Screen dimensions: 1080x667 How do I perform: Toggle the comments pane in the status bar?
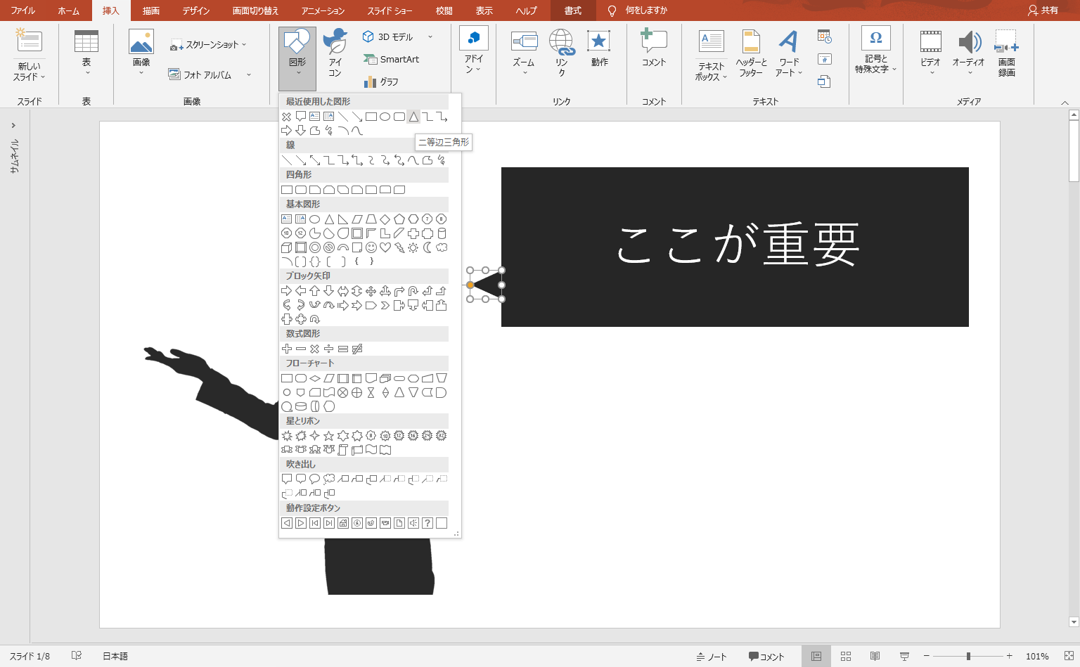click(x=767, y=656)
